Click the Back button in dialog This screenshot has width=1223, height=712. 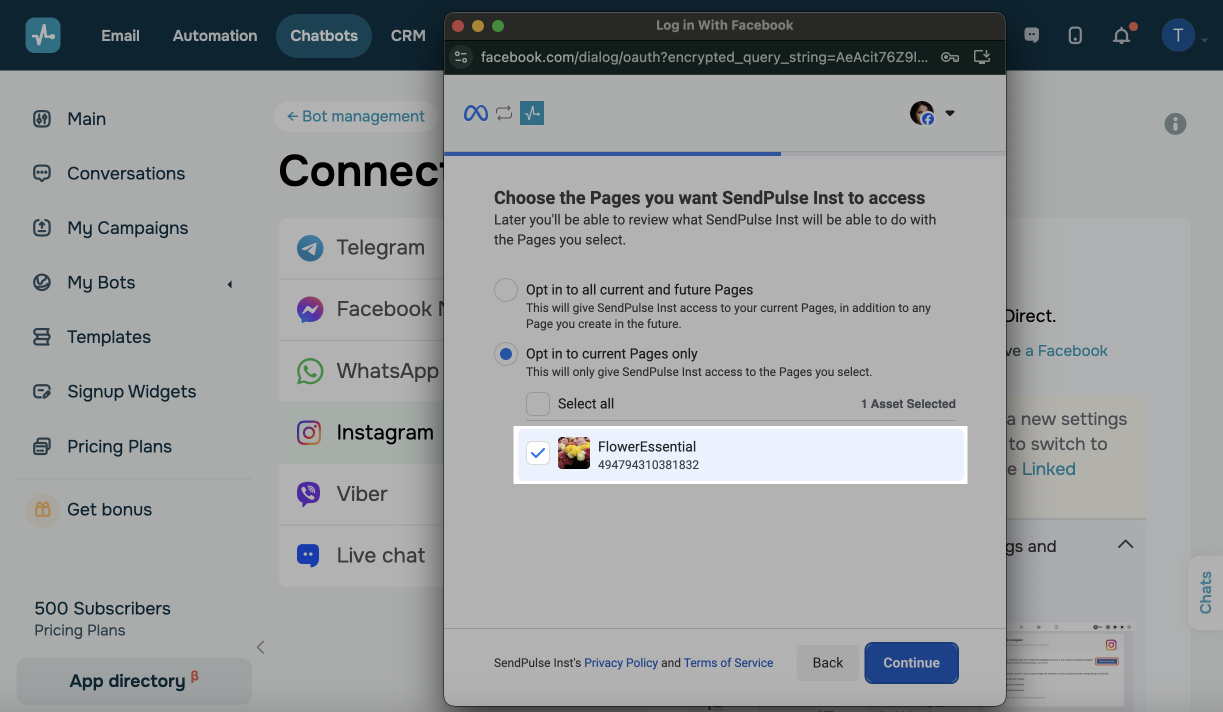pos(828,663)
